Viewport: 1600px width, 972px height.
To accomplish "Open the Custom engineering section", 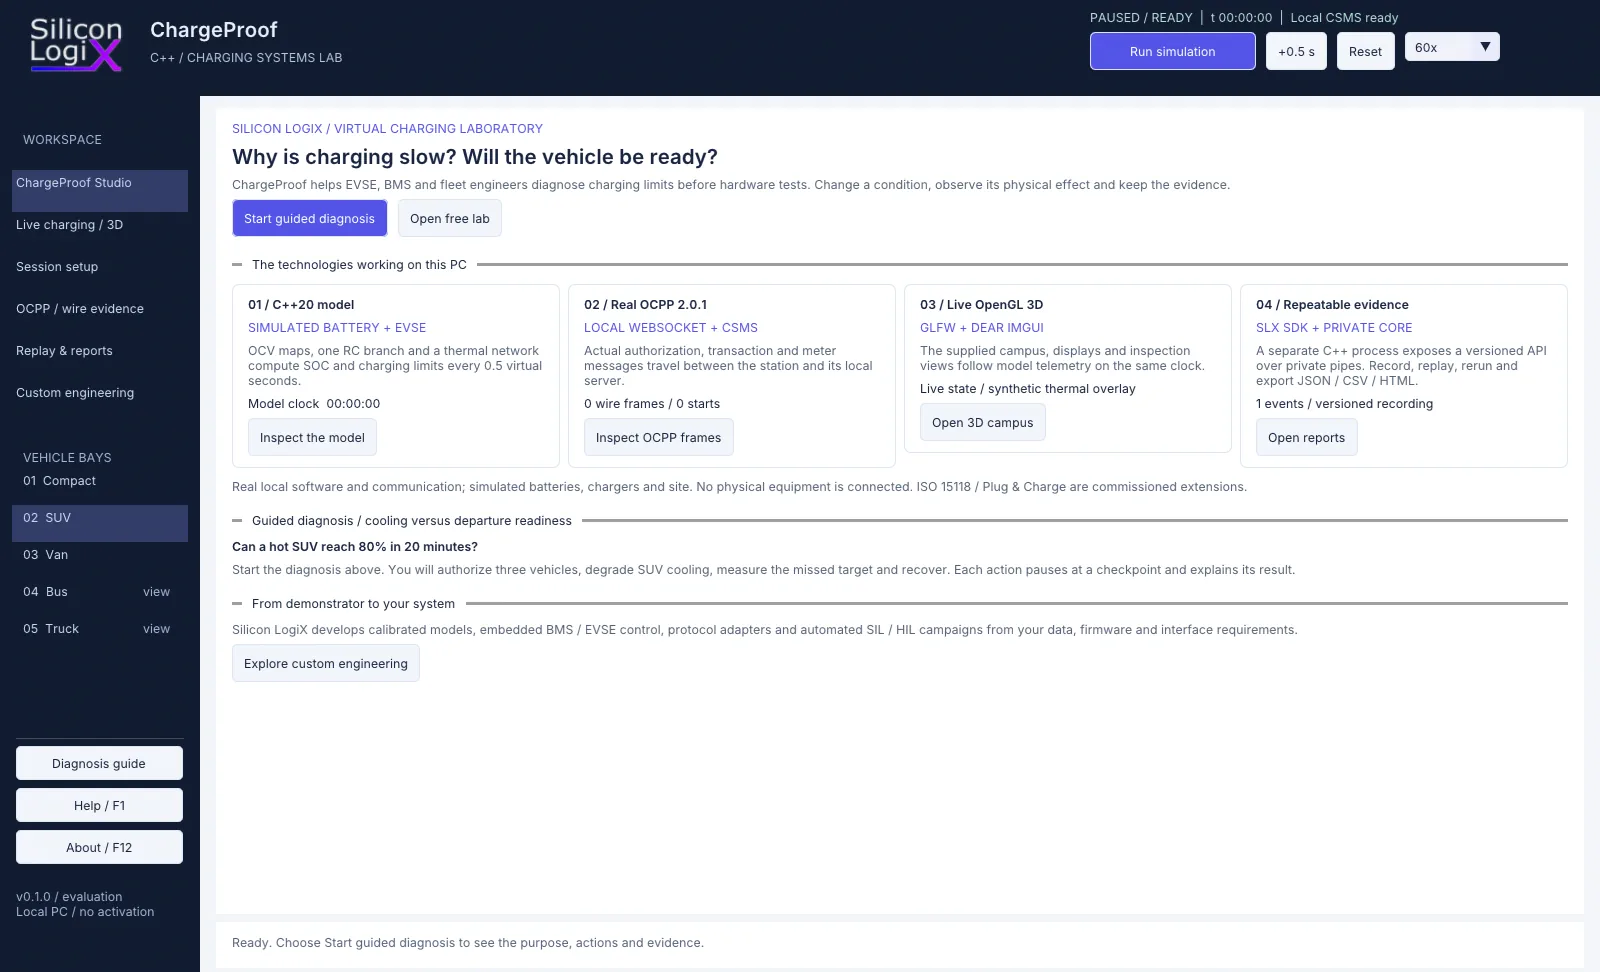I will 100,393.
